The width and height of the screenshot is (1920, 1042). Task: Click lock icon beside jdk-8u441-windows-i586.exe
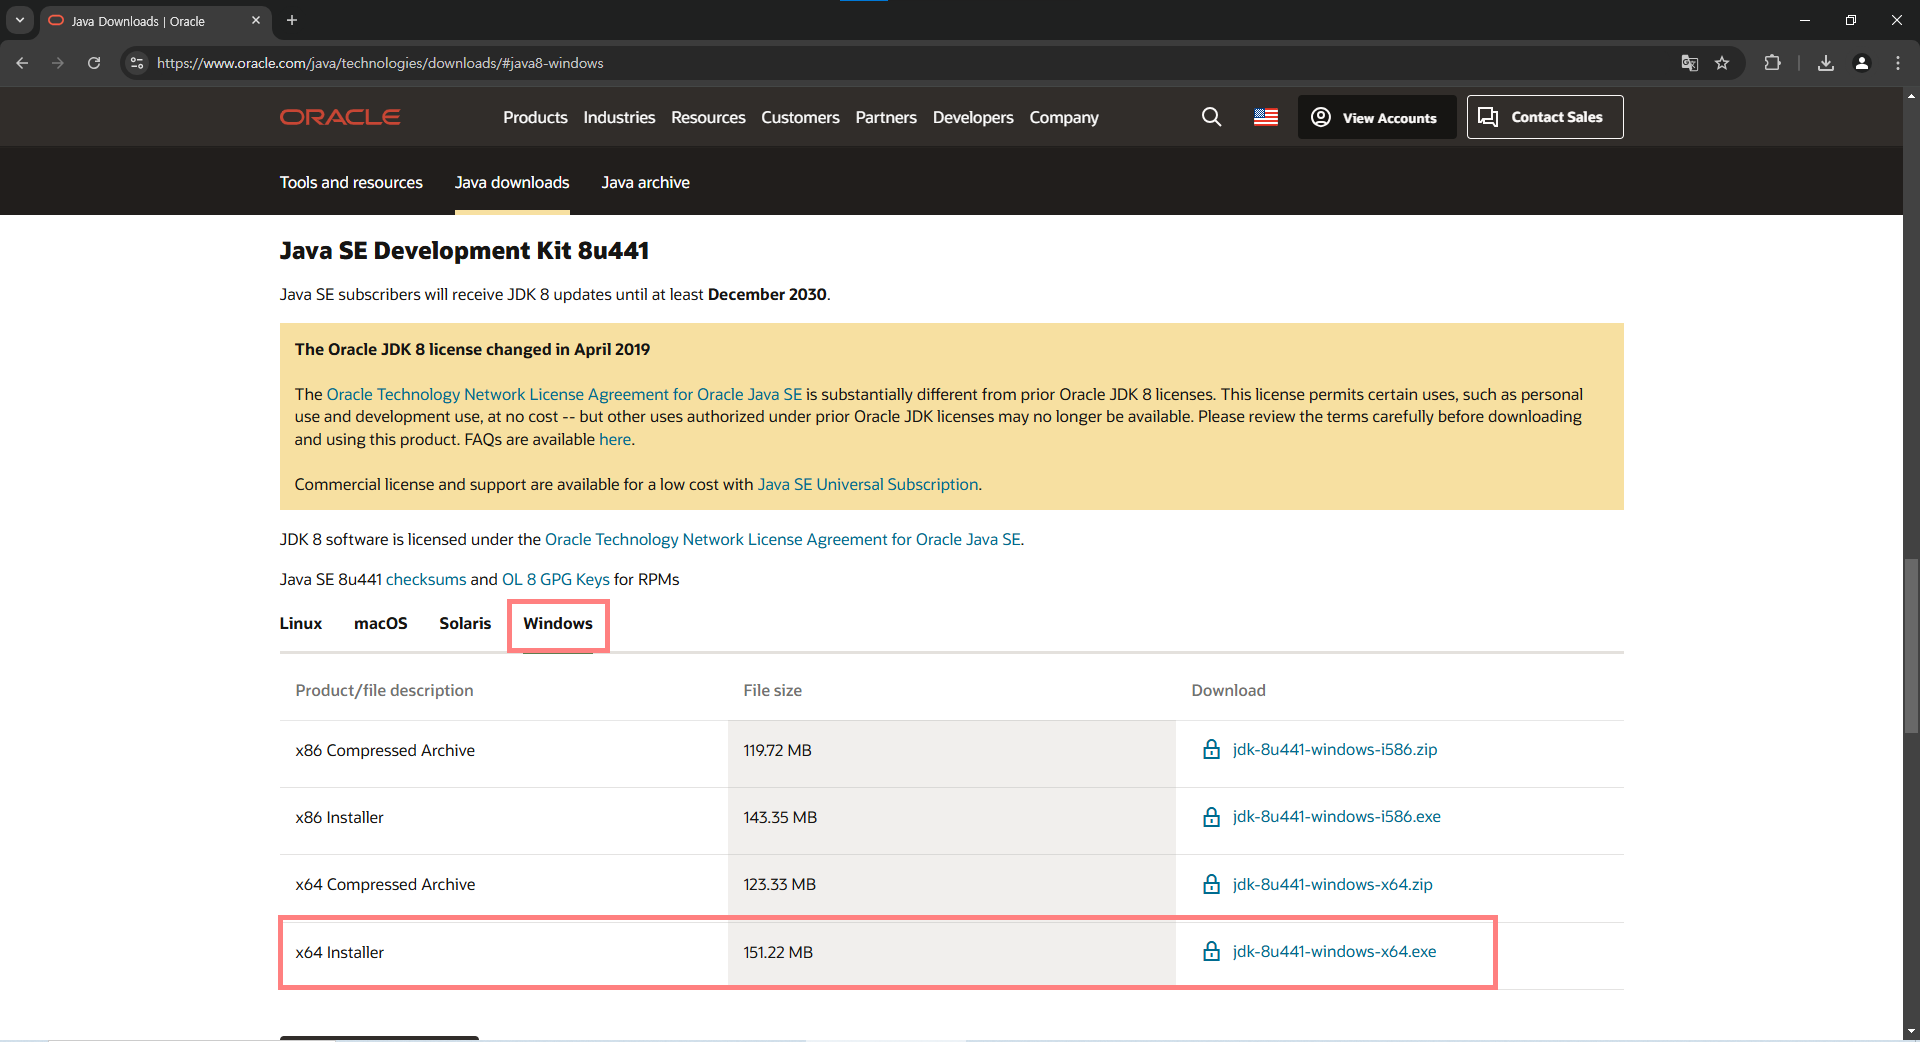[1211, 817]
